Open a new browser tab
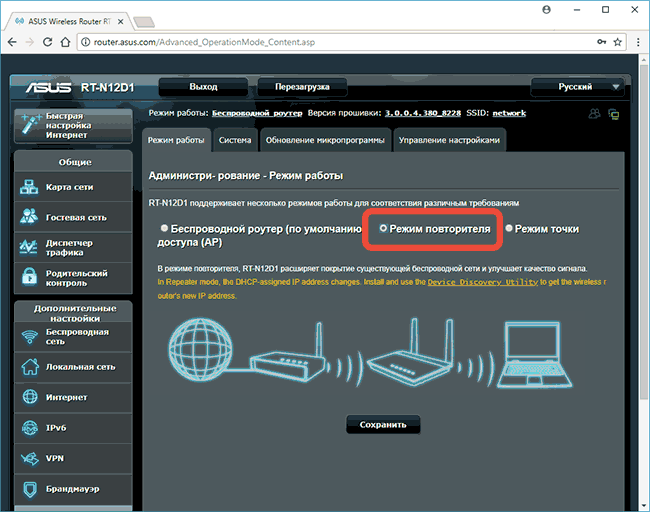 144,22
